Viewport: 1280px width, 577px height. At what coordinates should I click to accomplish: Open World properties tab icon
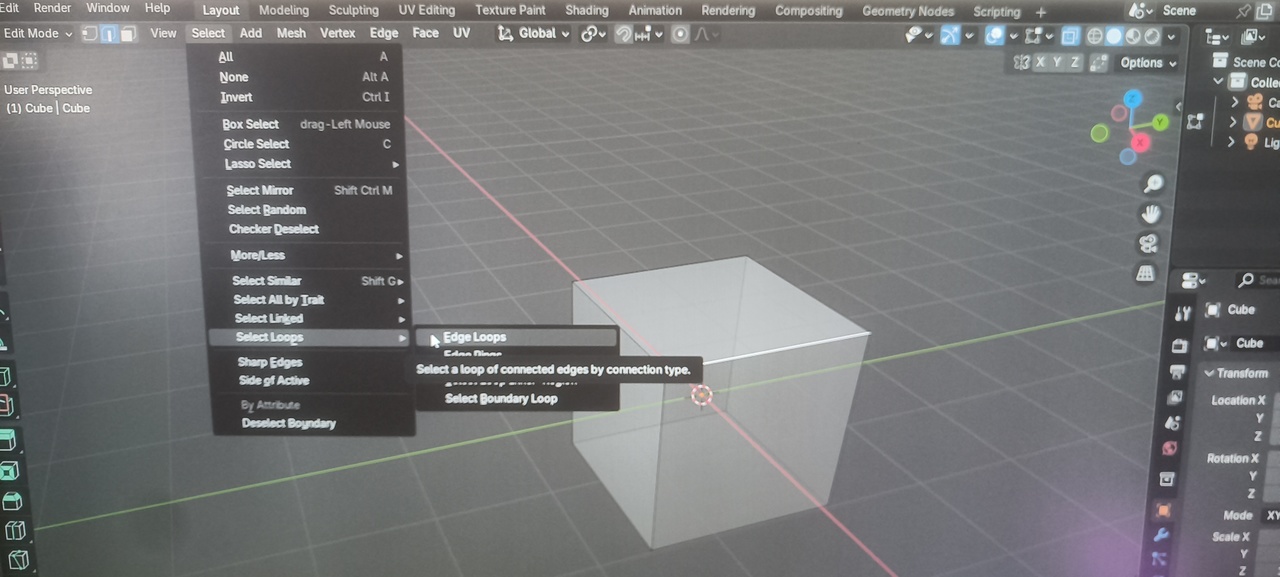click(x=1169, y=449)
